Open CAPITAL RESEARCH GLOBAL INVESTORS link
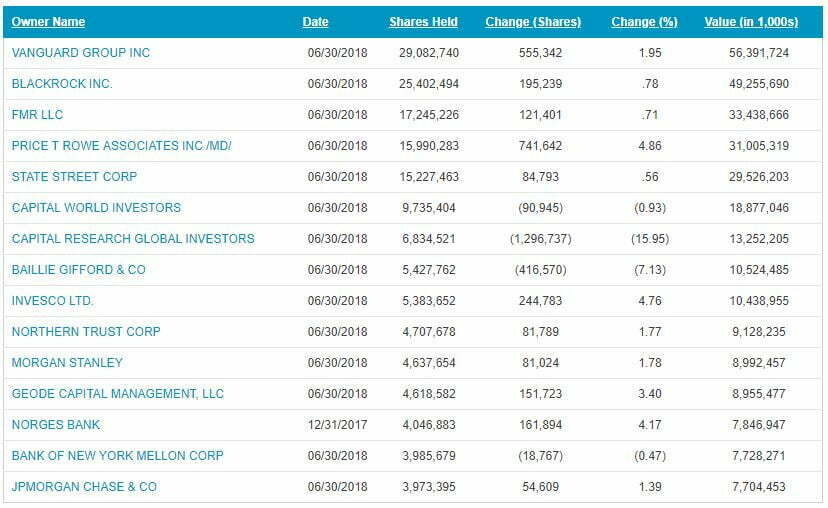Viewport: 828px width, 508px height. coord(133,239)
